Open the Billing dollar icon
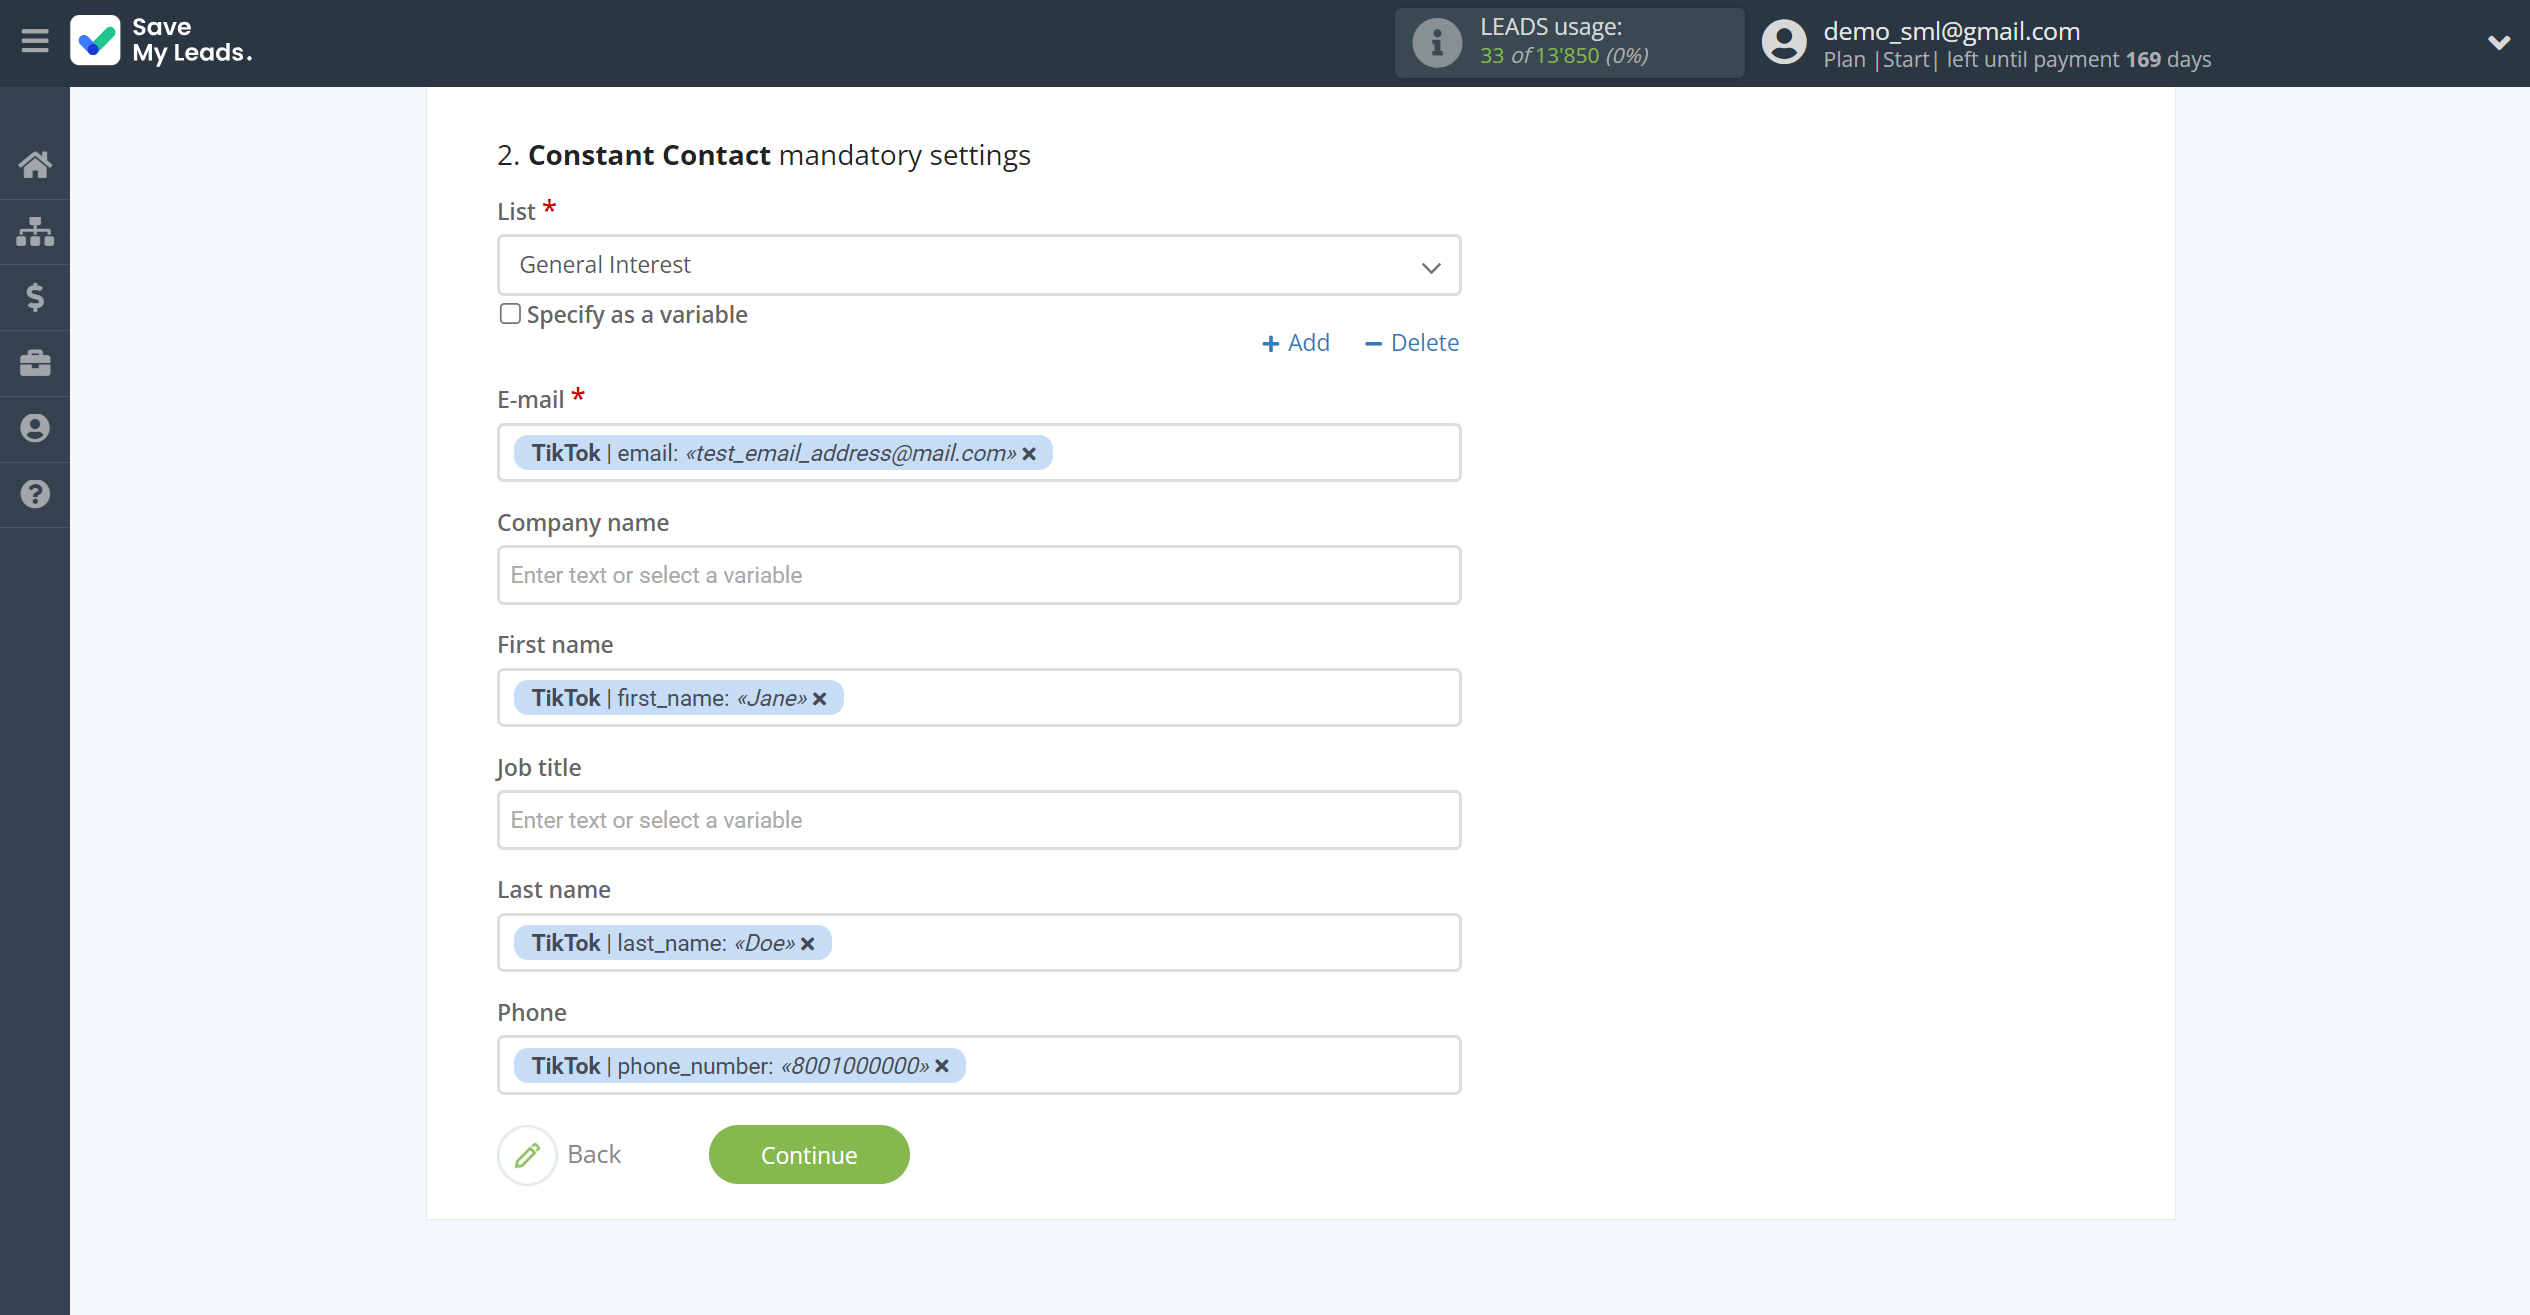The width and height of the screenshot is (2530, 1315). [x=35, y=297]
